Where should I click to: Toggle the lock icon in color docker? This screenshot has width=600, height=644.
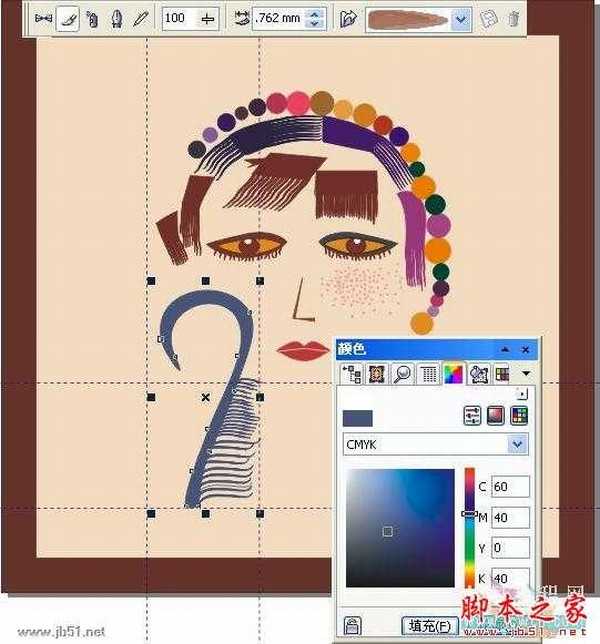[353, 625]
